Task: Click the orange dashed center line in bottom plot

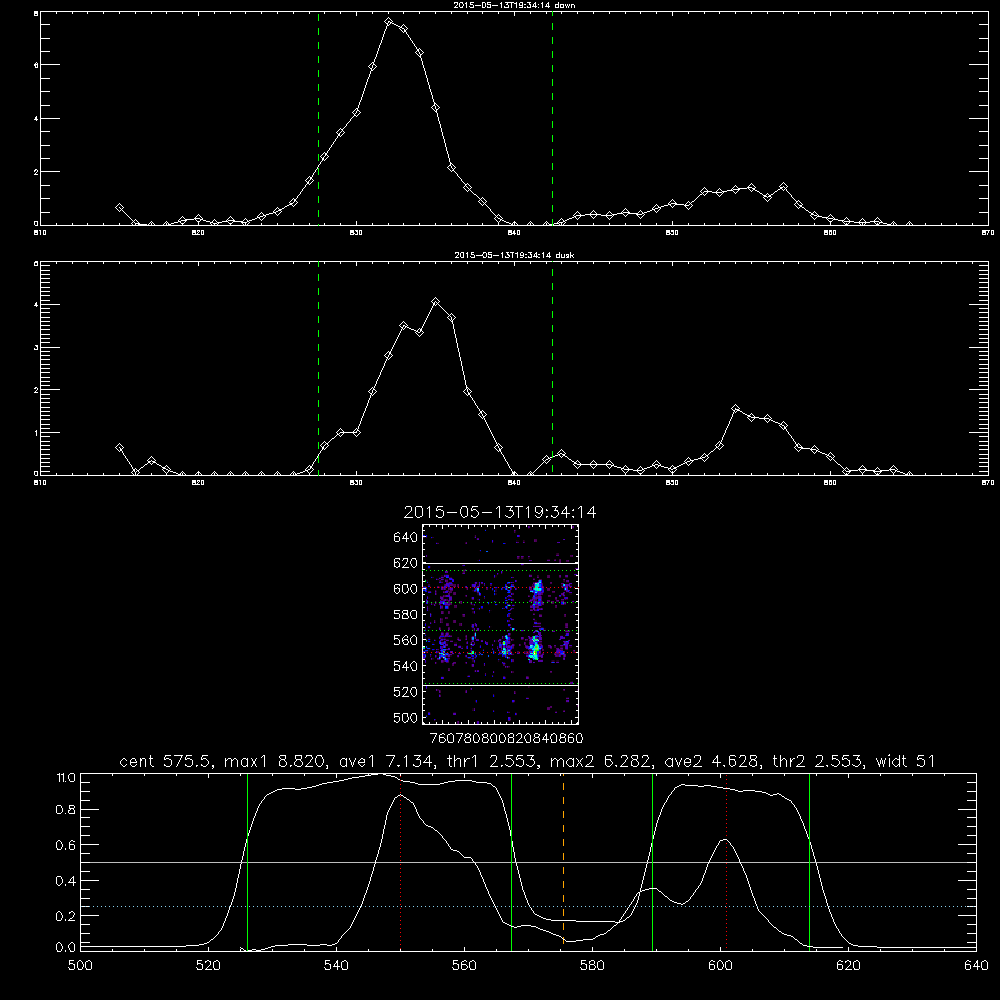Action: pos(563,861)
